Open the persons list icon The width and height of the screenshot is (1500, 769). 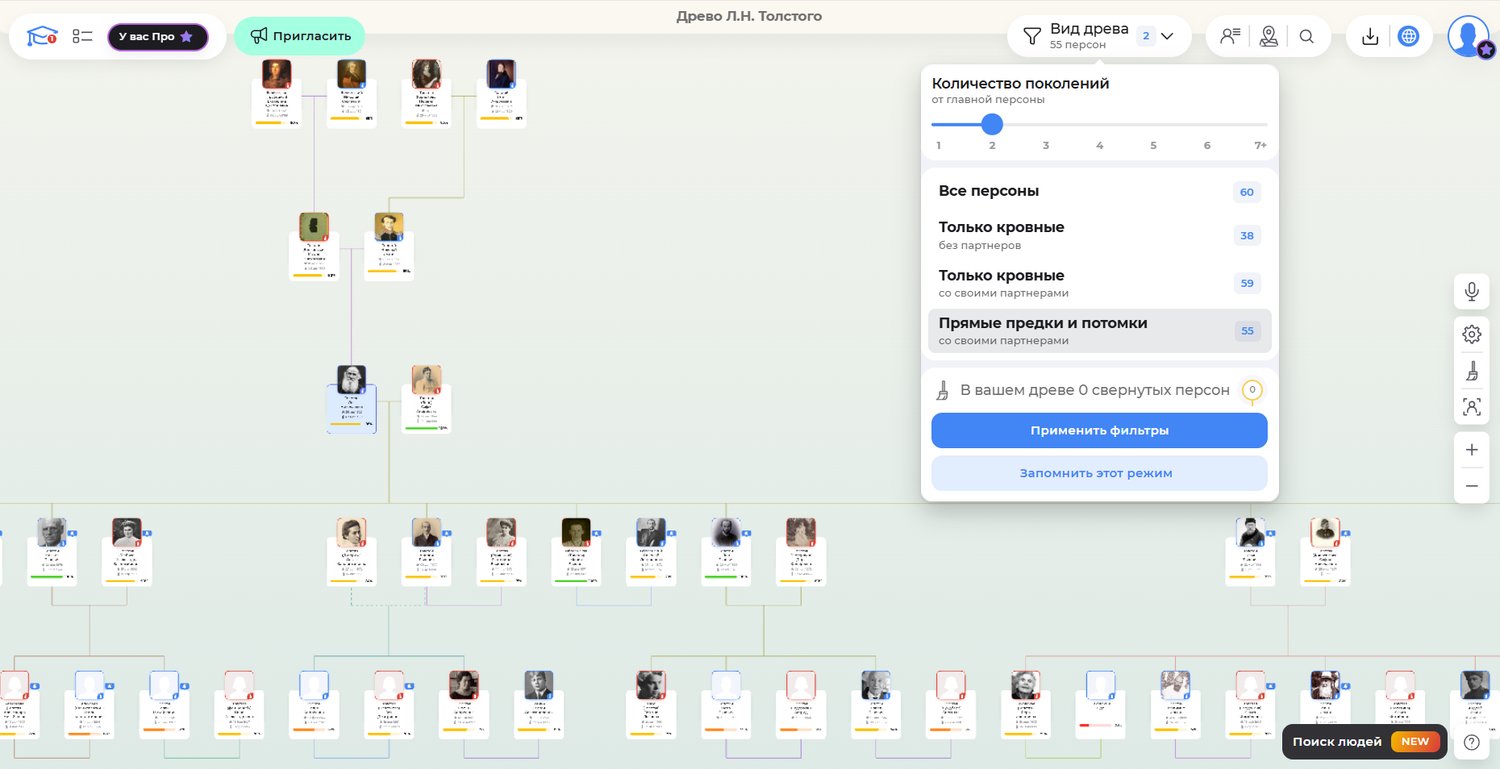tap(1230, 37)
